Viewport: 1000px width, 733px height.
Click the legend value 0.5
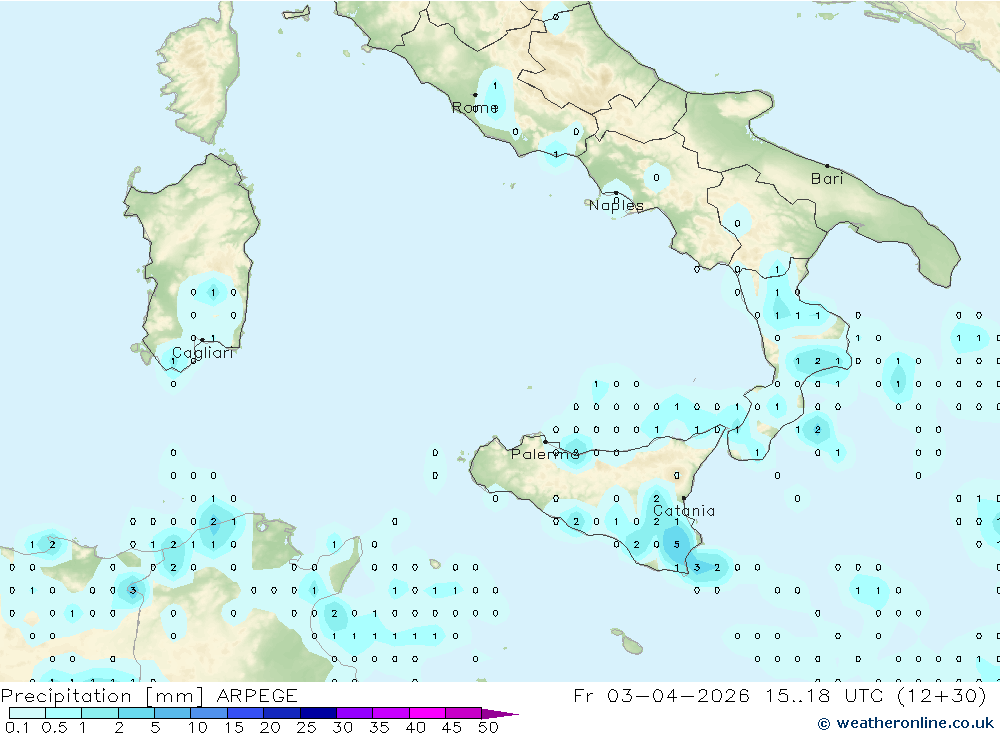54,727
